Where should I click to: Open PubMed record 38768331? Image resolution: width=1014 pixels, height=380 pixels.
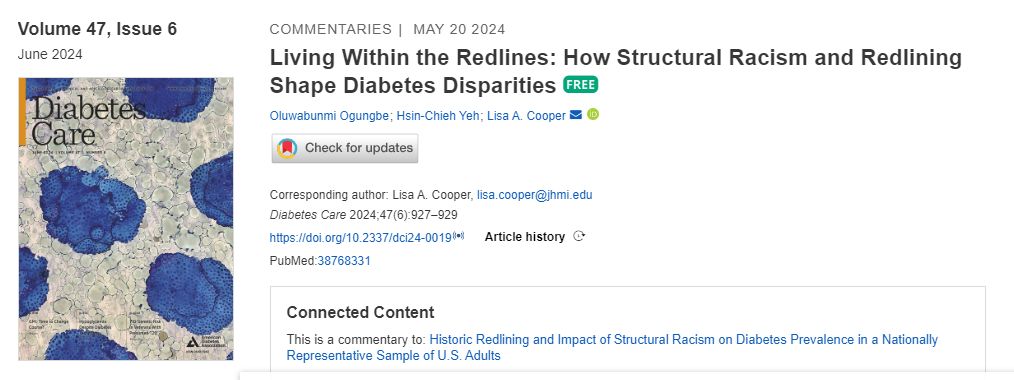click(x=344, y=261)
